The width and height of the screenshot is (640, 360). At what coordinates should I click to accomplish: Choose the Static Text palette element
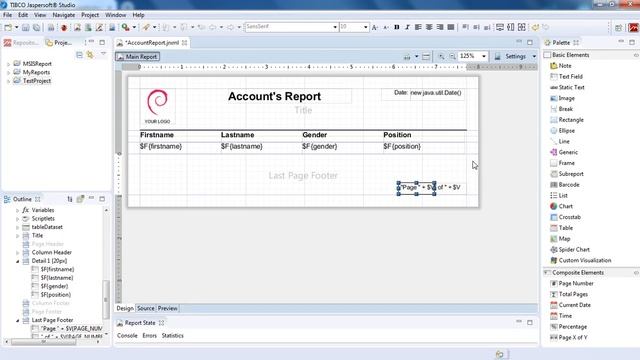pos(567,87)
